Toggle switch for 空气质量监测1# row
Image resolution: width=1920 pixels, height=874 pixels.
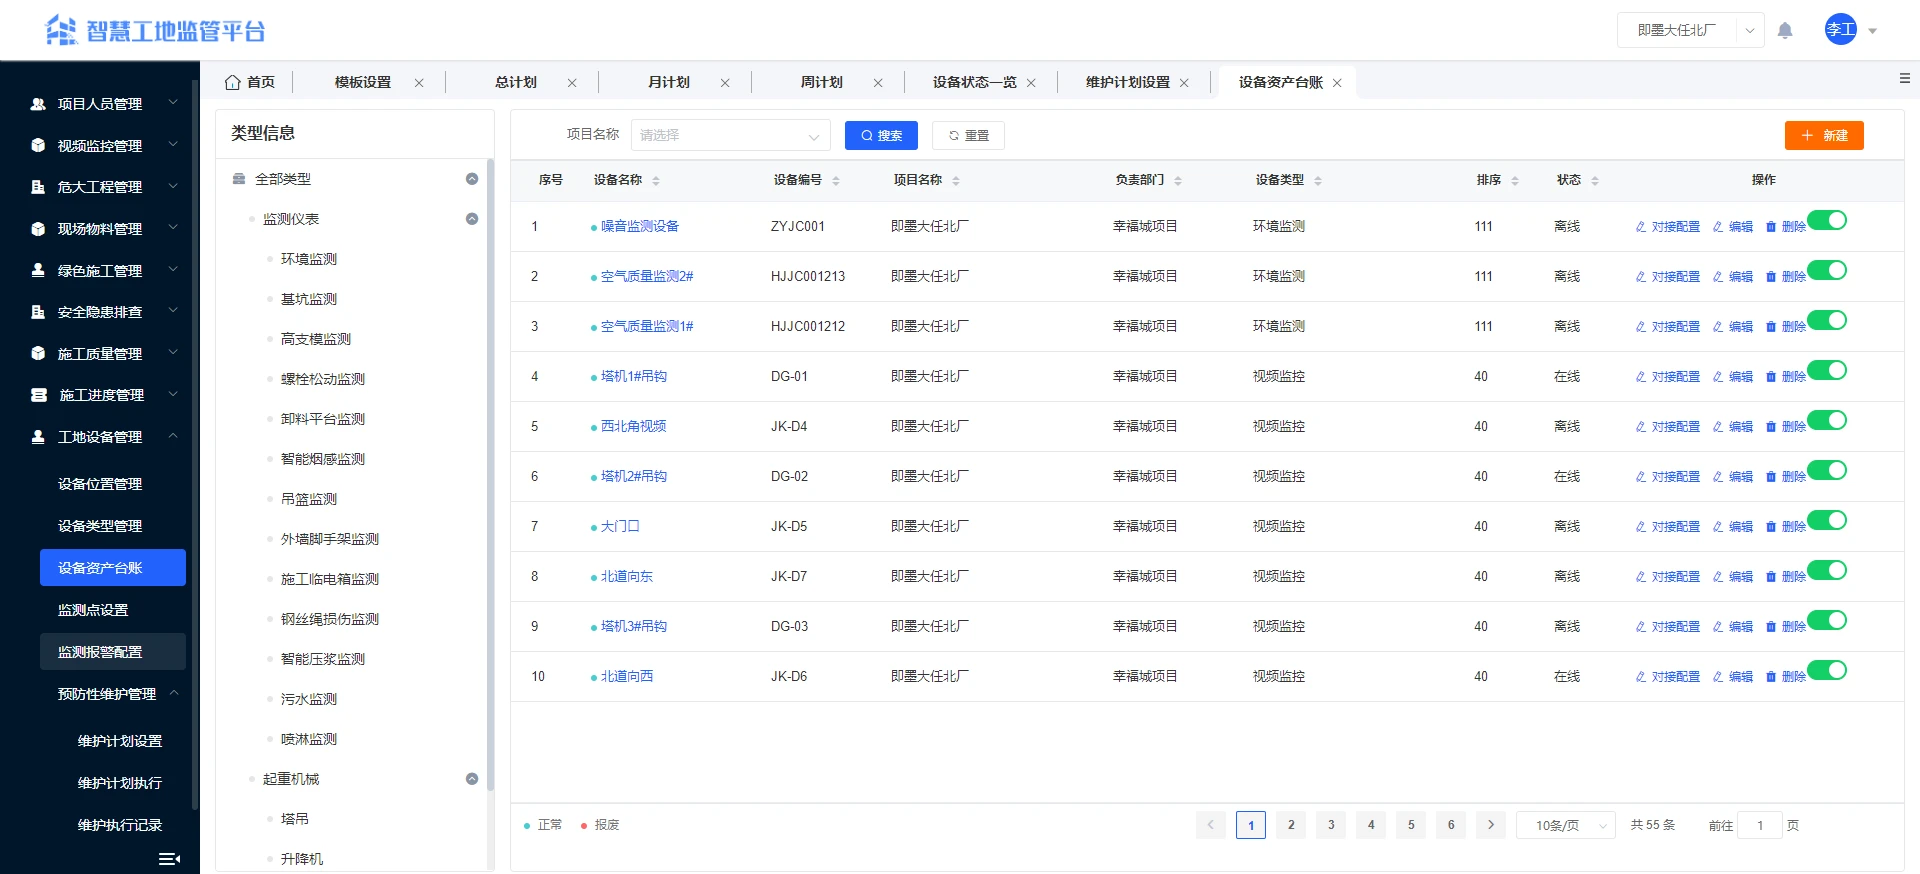(x=1827, y=320)
